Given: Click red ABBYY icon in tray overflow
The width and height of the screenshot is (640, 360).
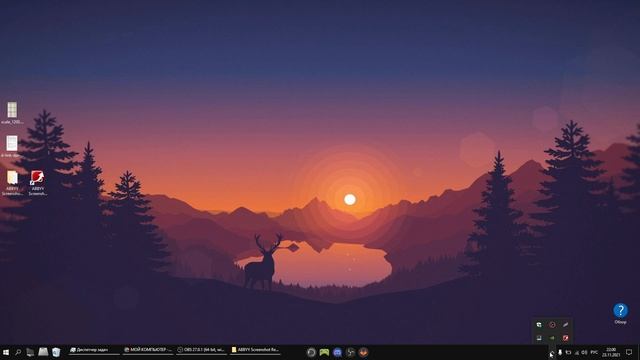Looking at the screenshot, I should 565,338.
